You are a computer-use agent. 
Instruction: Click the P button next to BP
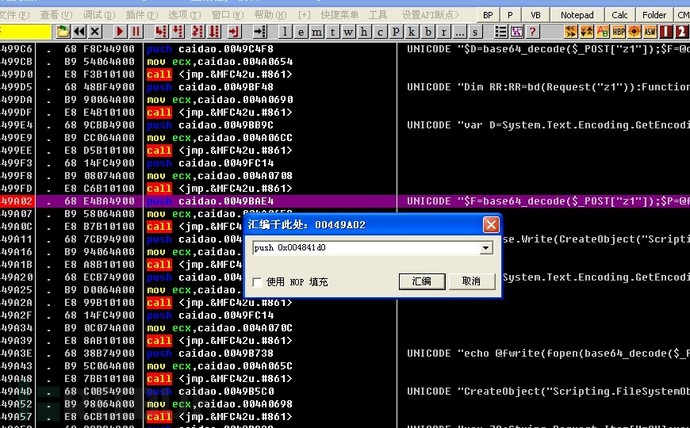click(x=510, y=15)
